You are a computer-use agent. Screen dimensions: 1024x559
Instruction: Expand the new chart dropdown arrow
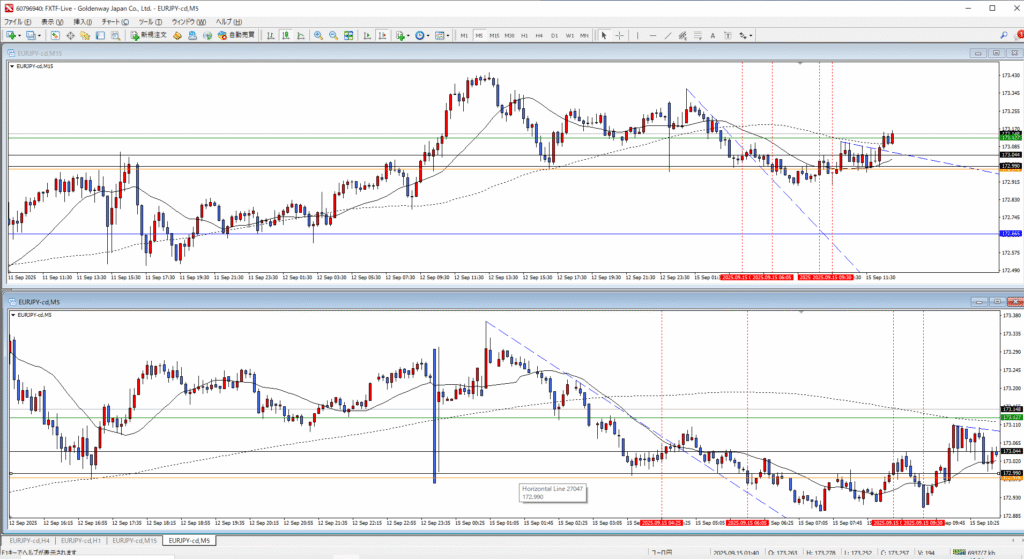pyautogui.click(x=20, y=35)
